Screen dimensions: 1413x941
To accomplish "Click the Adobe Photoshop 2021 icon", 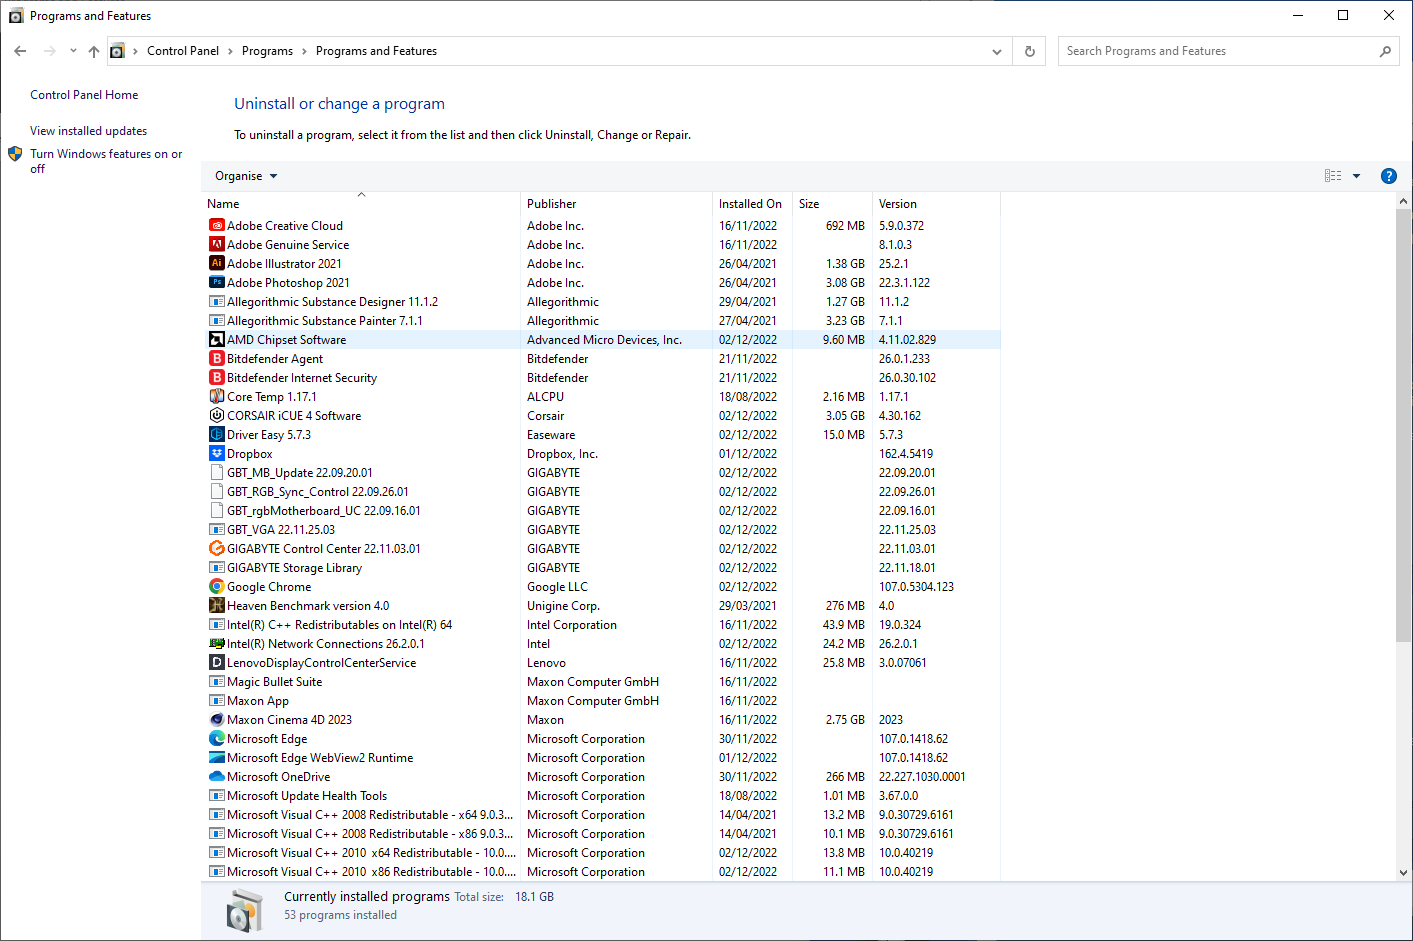I will (x=217, y=283).
